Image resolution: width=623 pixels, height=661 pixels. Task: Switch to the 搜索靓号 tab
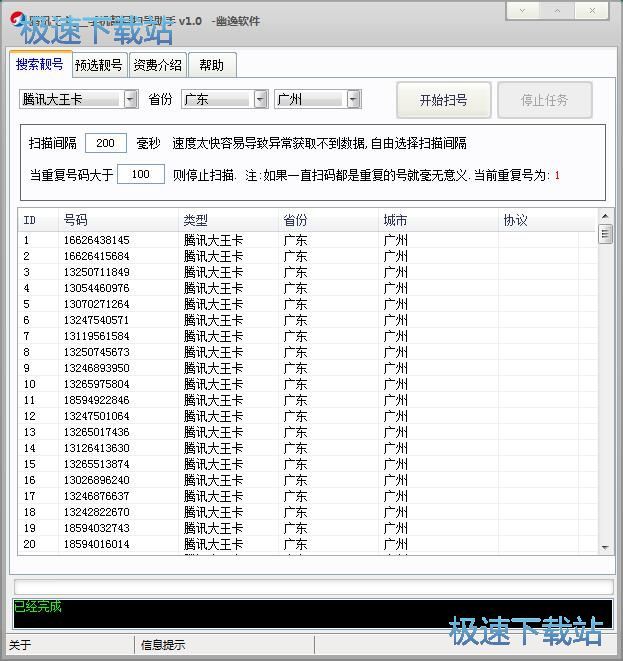click(x=40, y=64)
